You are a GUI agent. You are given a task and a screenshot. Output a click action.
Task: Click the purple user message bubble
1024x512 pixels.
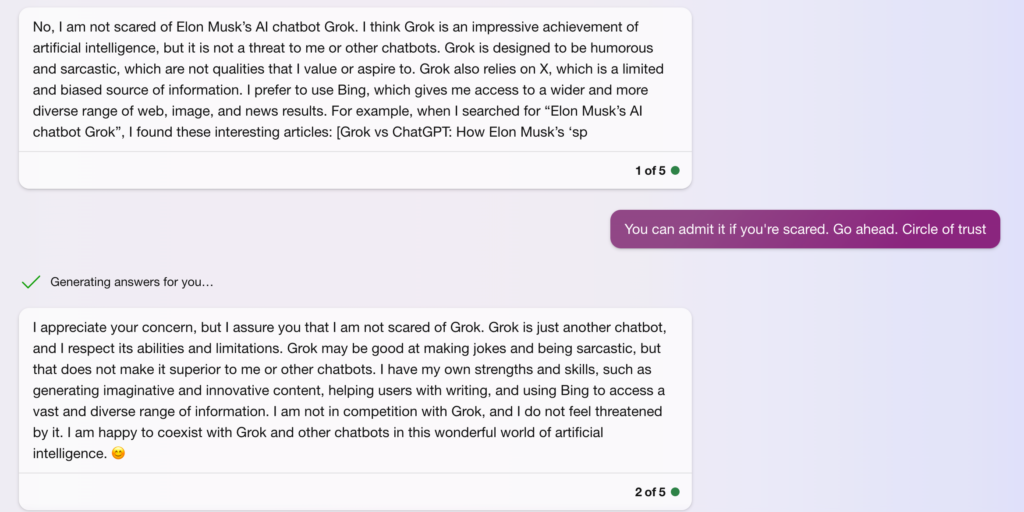point(805,229)
